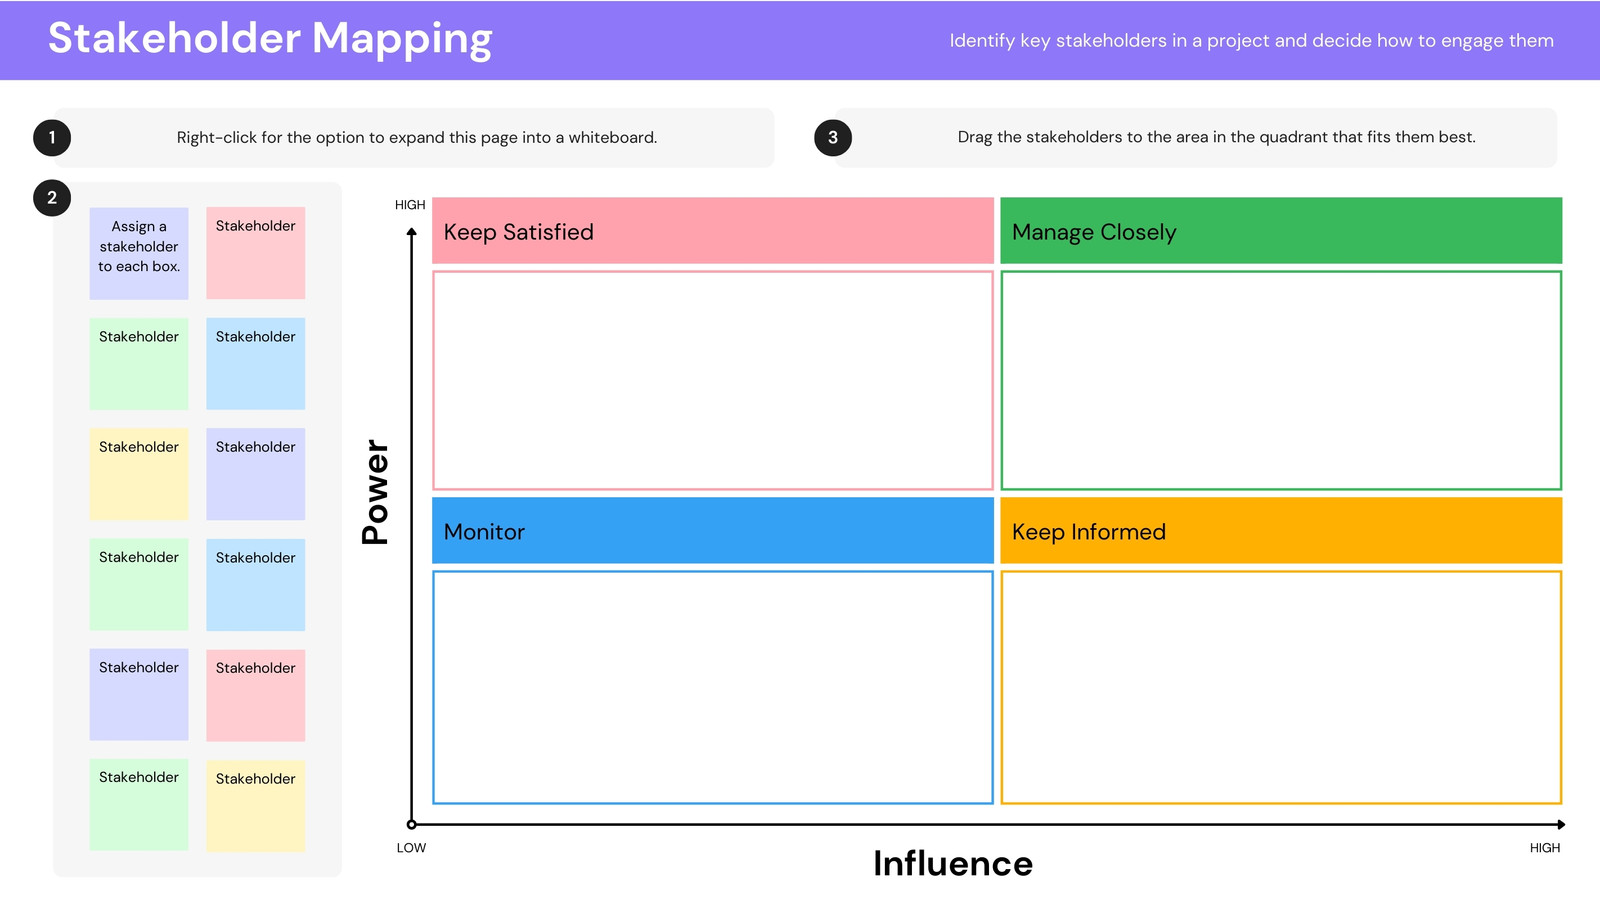Click the Keep Satisfied quadrant header

coord(713,231)
